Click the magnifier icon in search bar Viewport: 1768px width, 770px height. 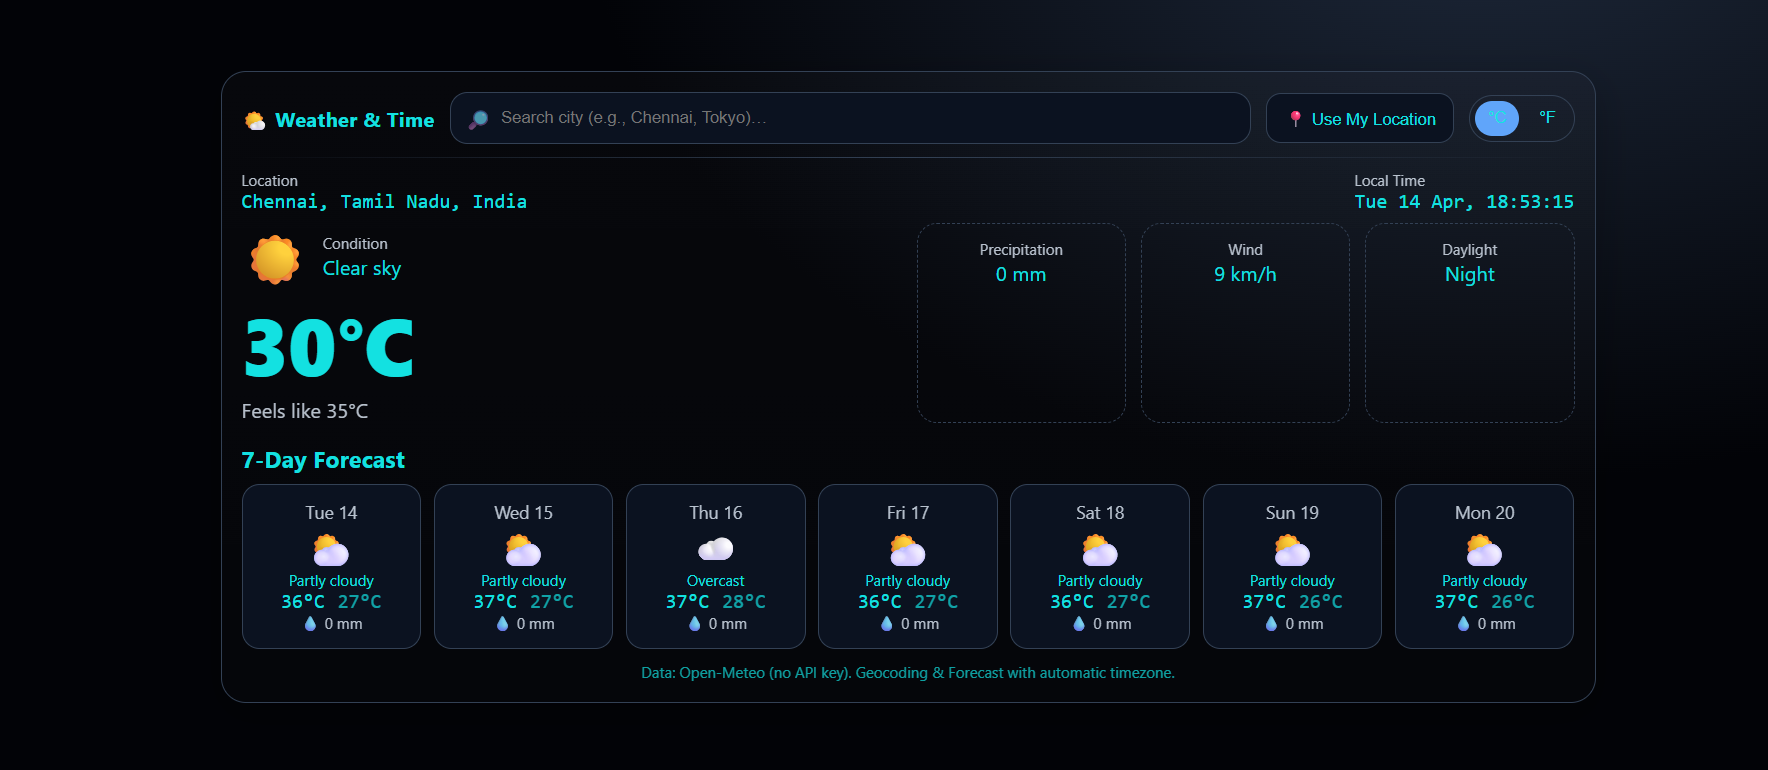click(x=479, y=119)
